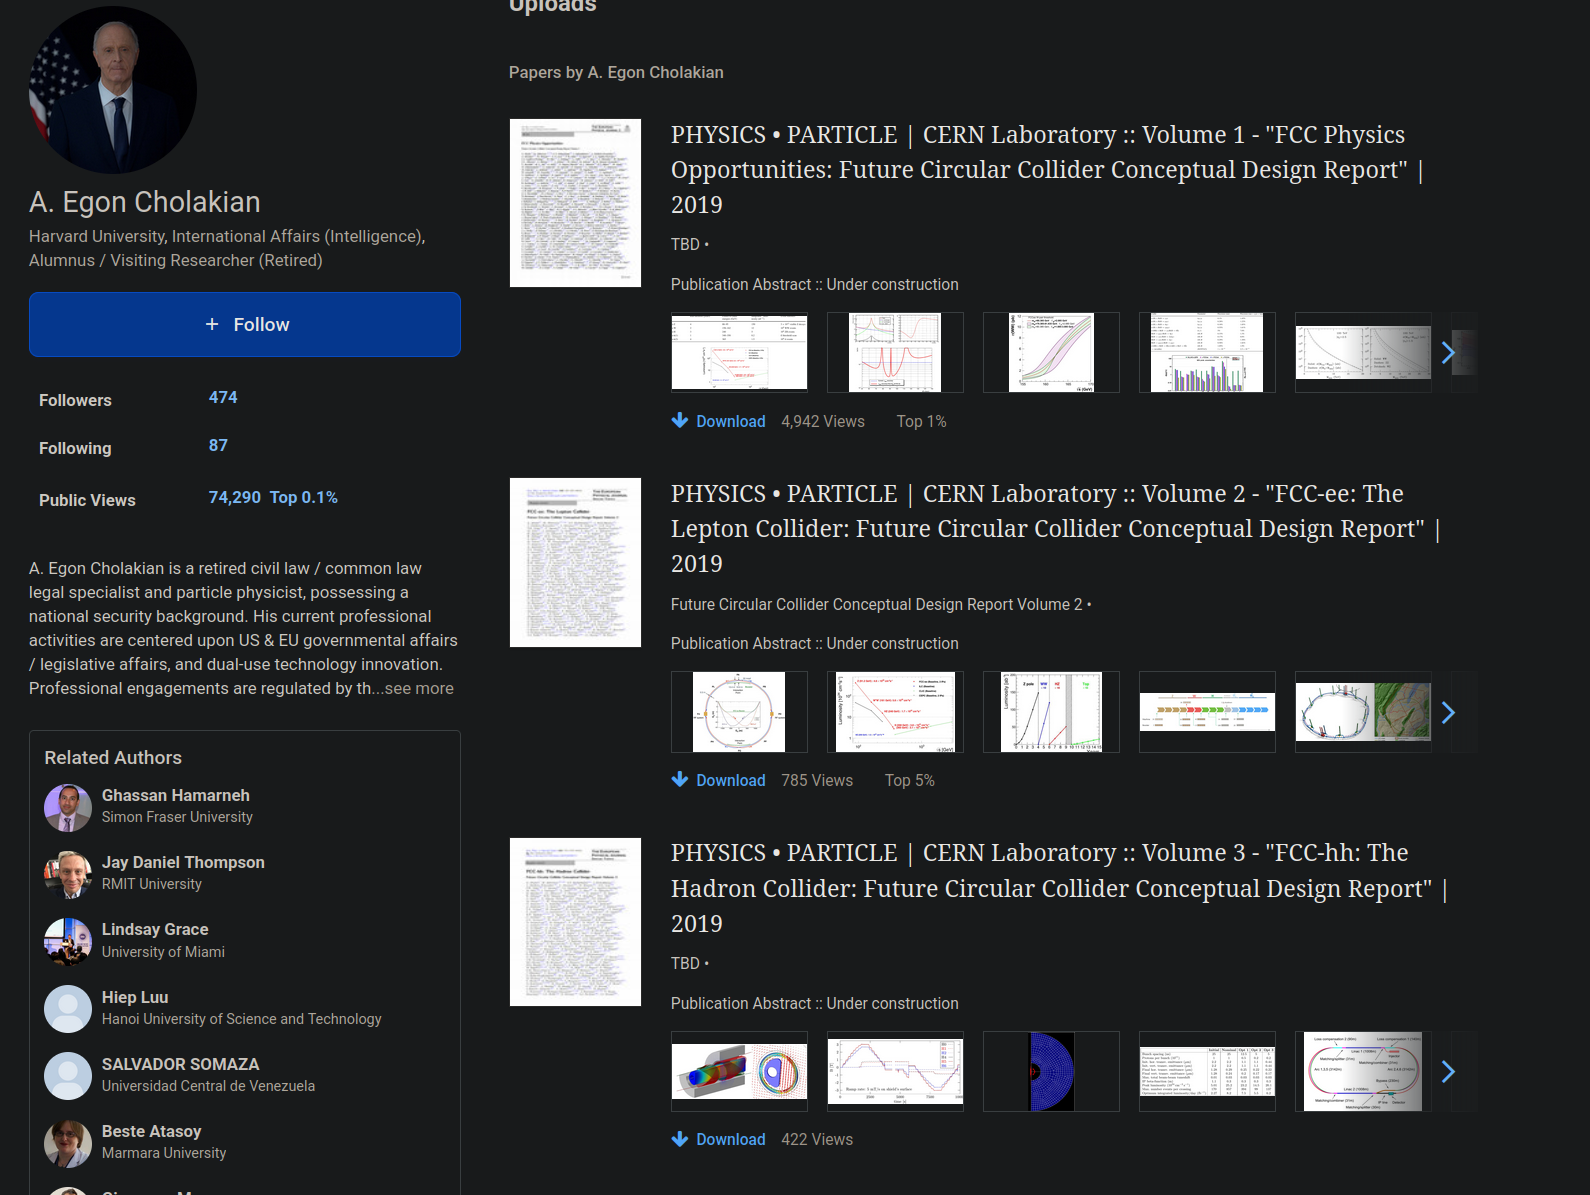Click Lindsay Grace's avatar
The height and width of the screenshot is (1195, 1590).
68,942
